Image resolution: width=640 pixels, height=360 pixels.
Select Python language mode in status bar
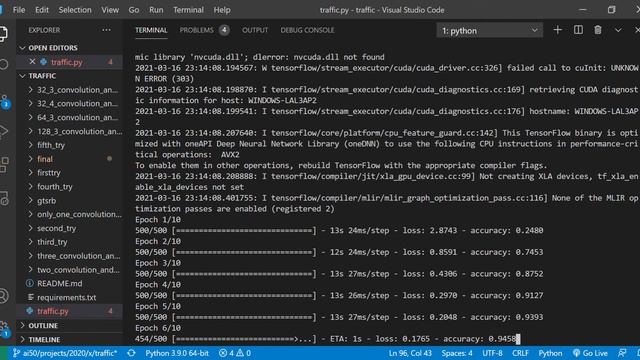tap(550, 353)
